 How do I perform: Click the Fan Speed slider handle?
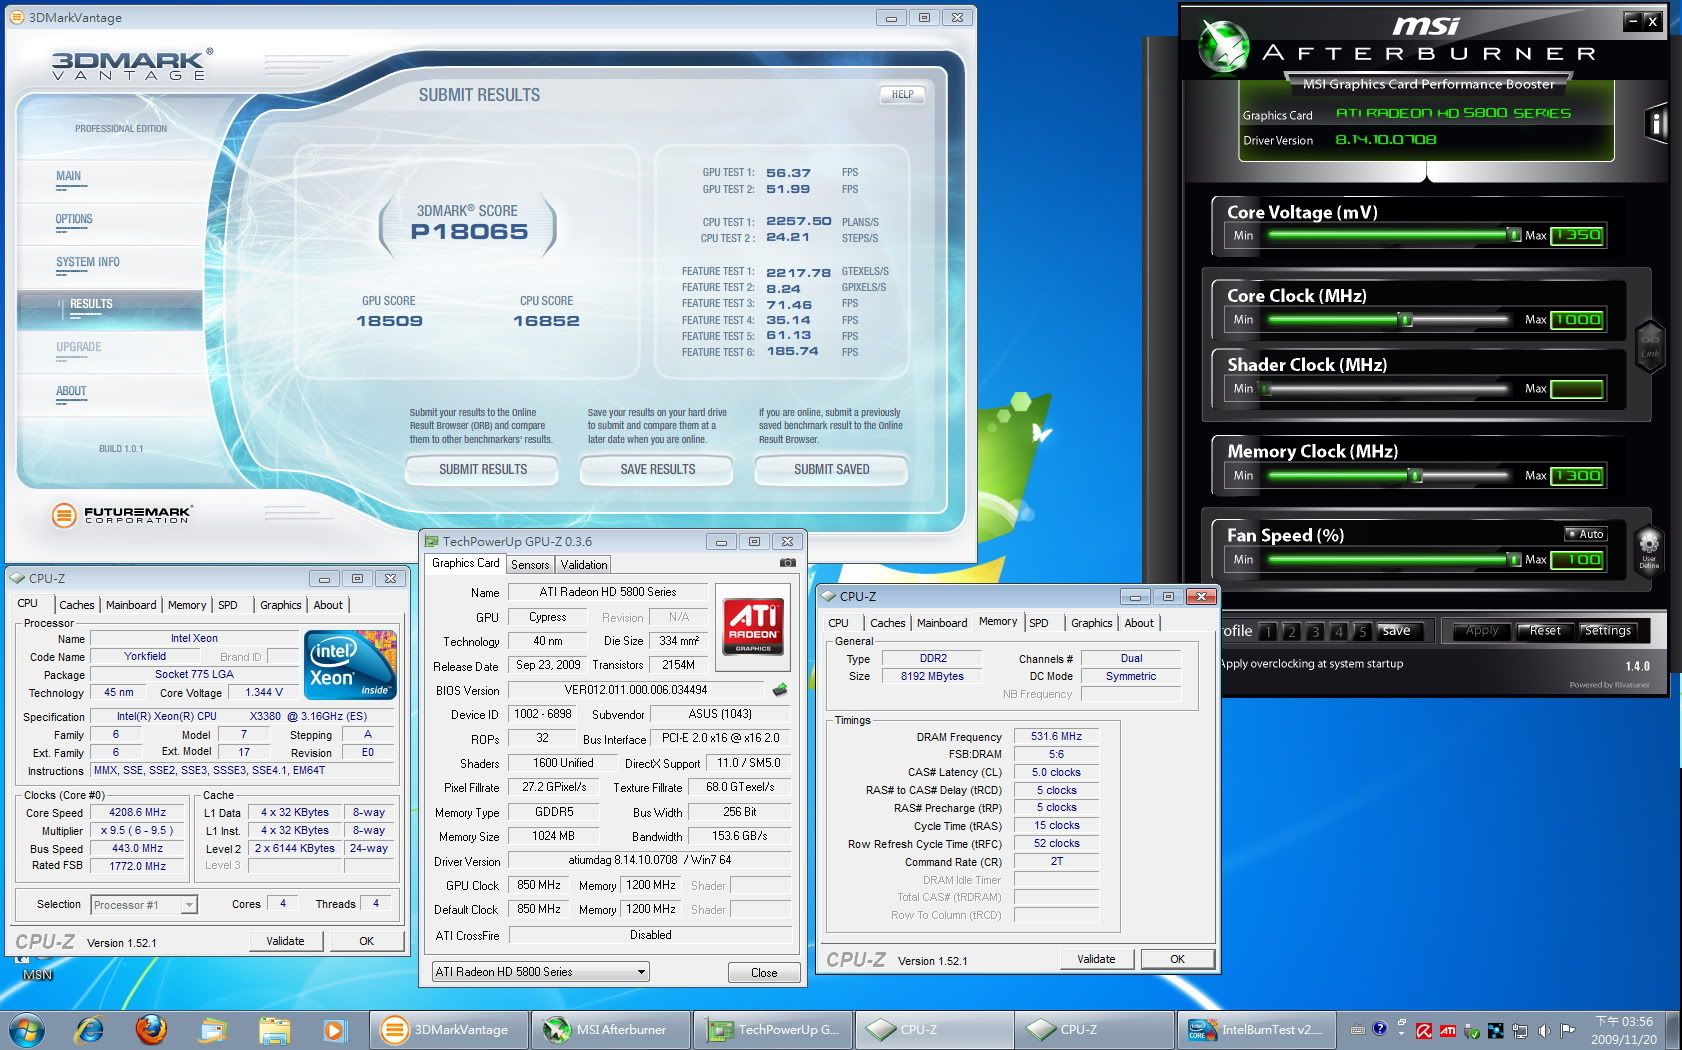pos(1513,560)
